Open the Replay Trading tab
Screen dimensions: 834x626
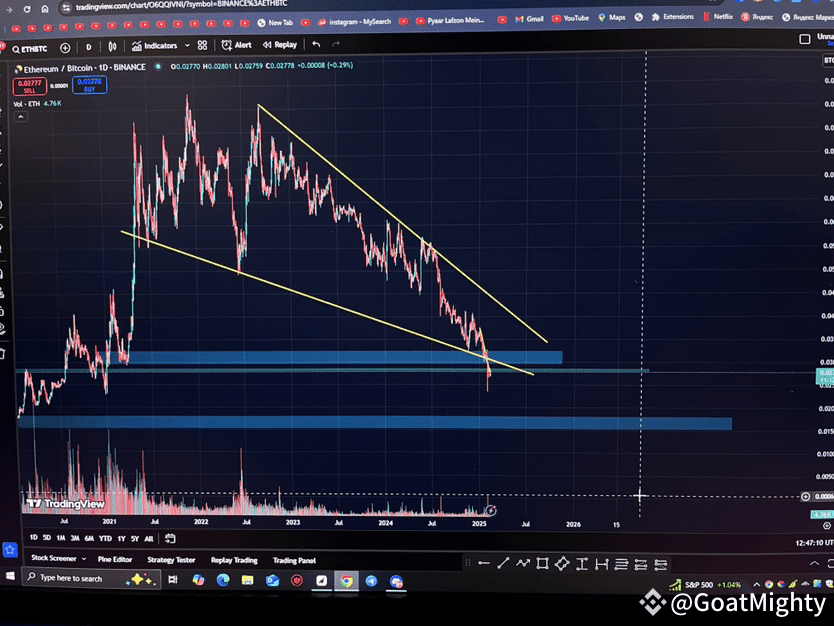coord(234,560)
